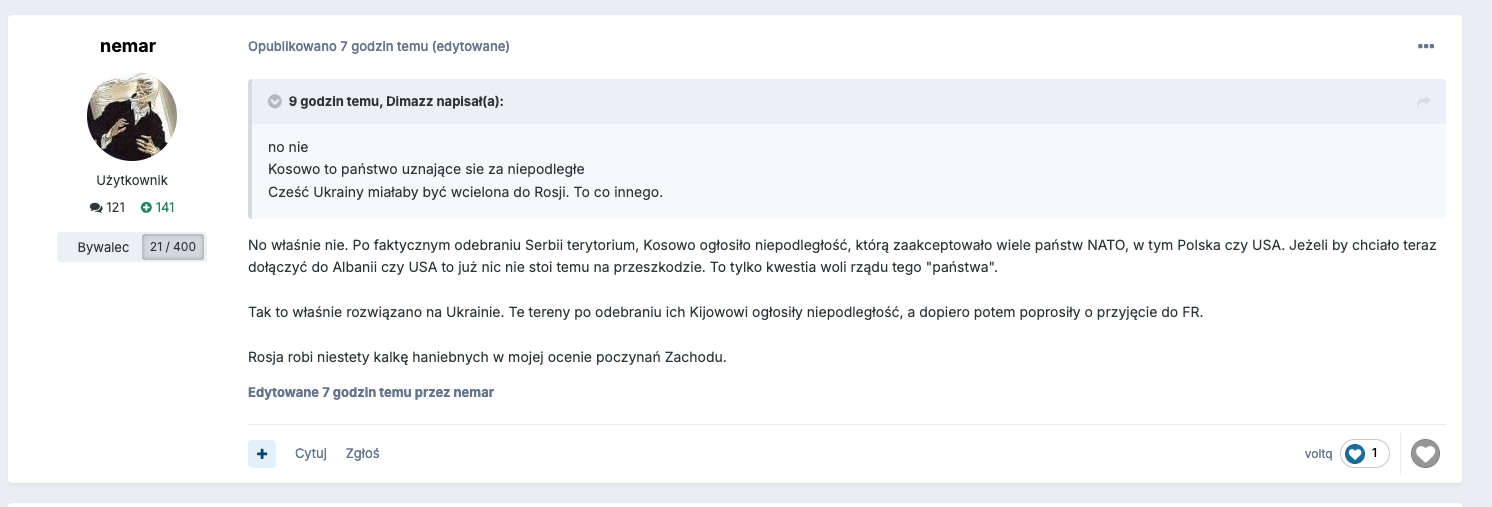Toggle multi-quote plus button
1492x507 pixels.
262,453
